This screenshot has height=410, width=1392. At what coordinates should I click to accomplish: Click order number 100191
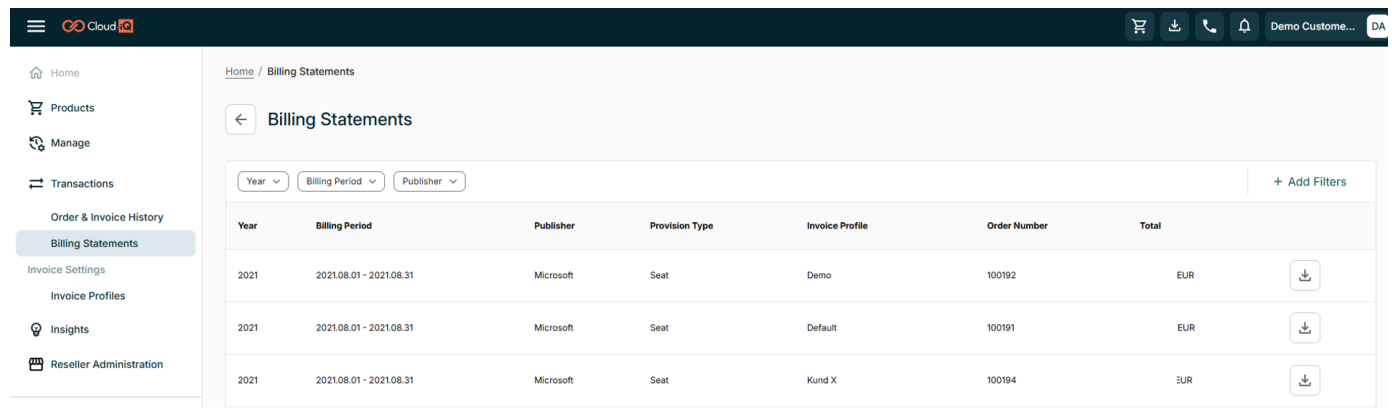pyautogui.click(x=1001, y=327)
